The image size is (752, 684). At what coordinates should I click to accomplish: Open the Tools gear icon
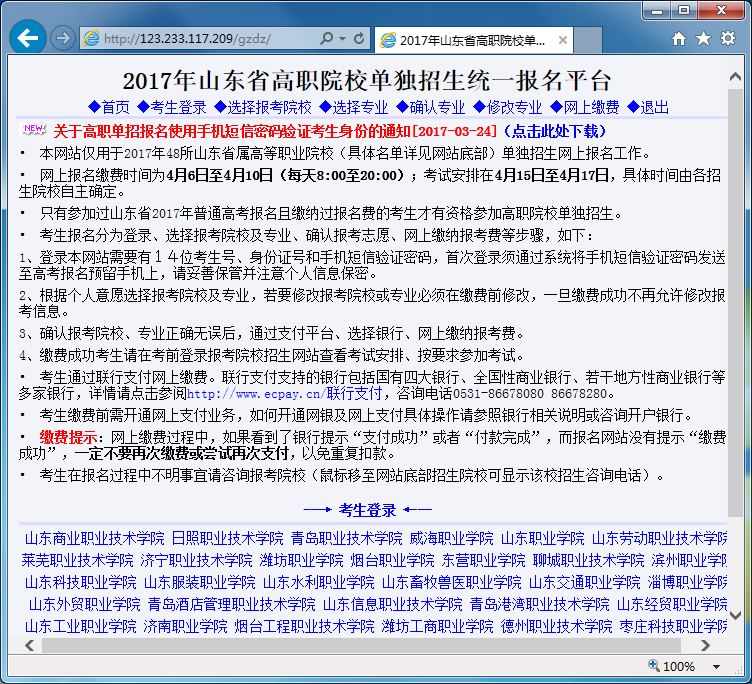(727, 39)
